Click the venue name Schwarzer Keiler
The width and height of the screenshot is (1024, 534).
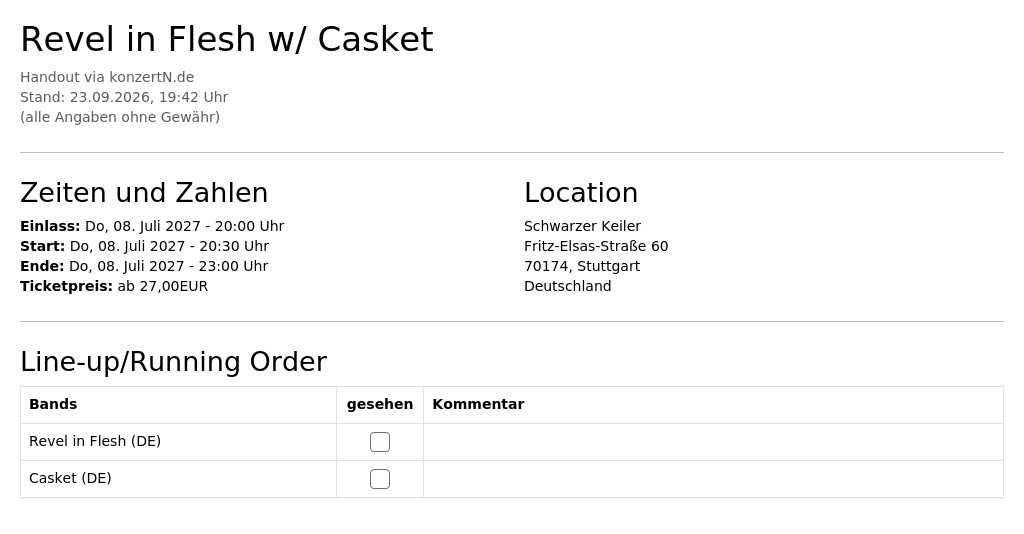(x=583, y=226)
